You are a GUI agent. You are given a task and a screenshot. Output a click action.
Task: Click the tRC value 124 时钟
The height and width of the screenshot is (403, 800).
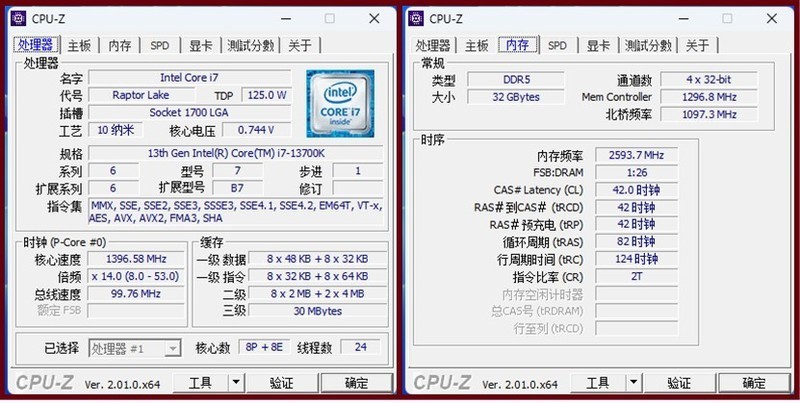[x=636, y=259]
